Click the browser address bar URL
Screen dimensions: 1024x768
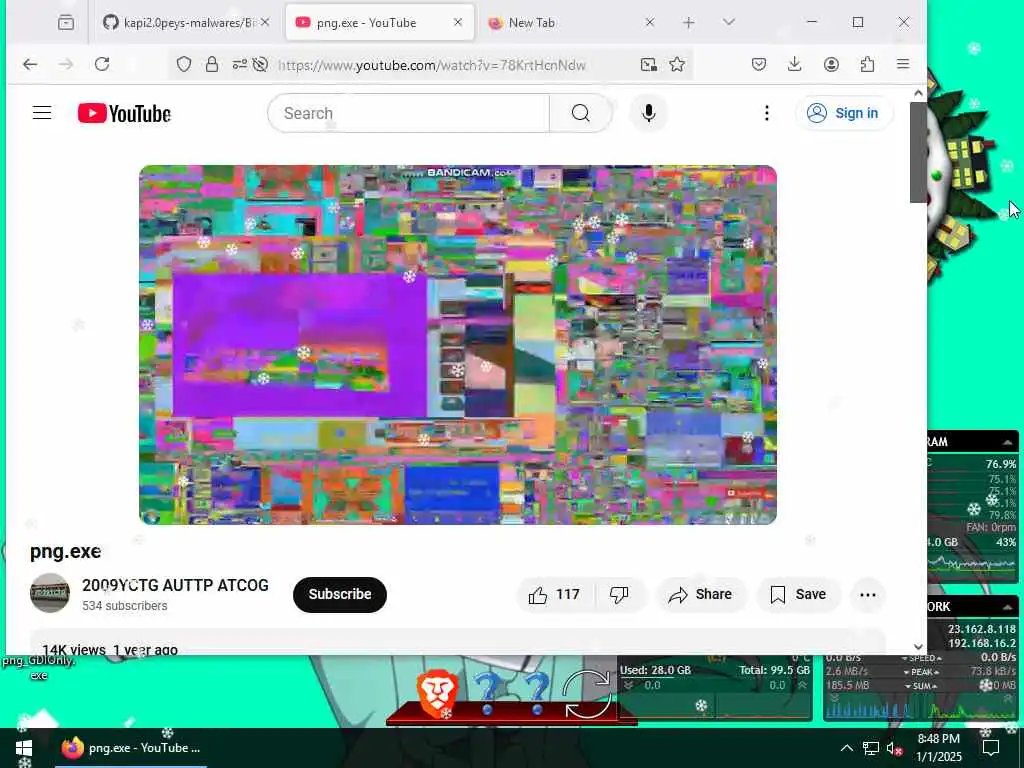[x=431, y=65]
